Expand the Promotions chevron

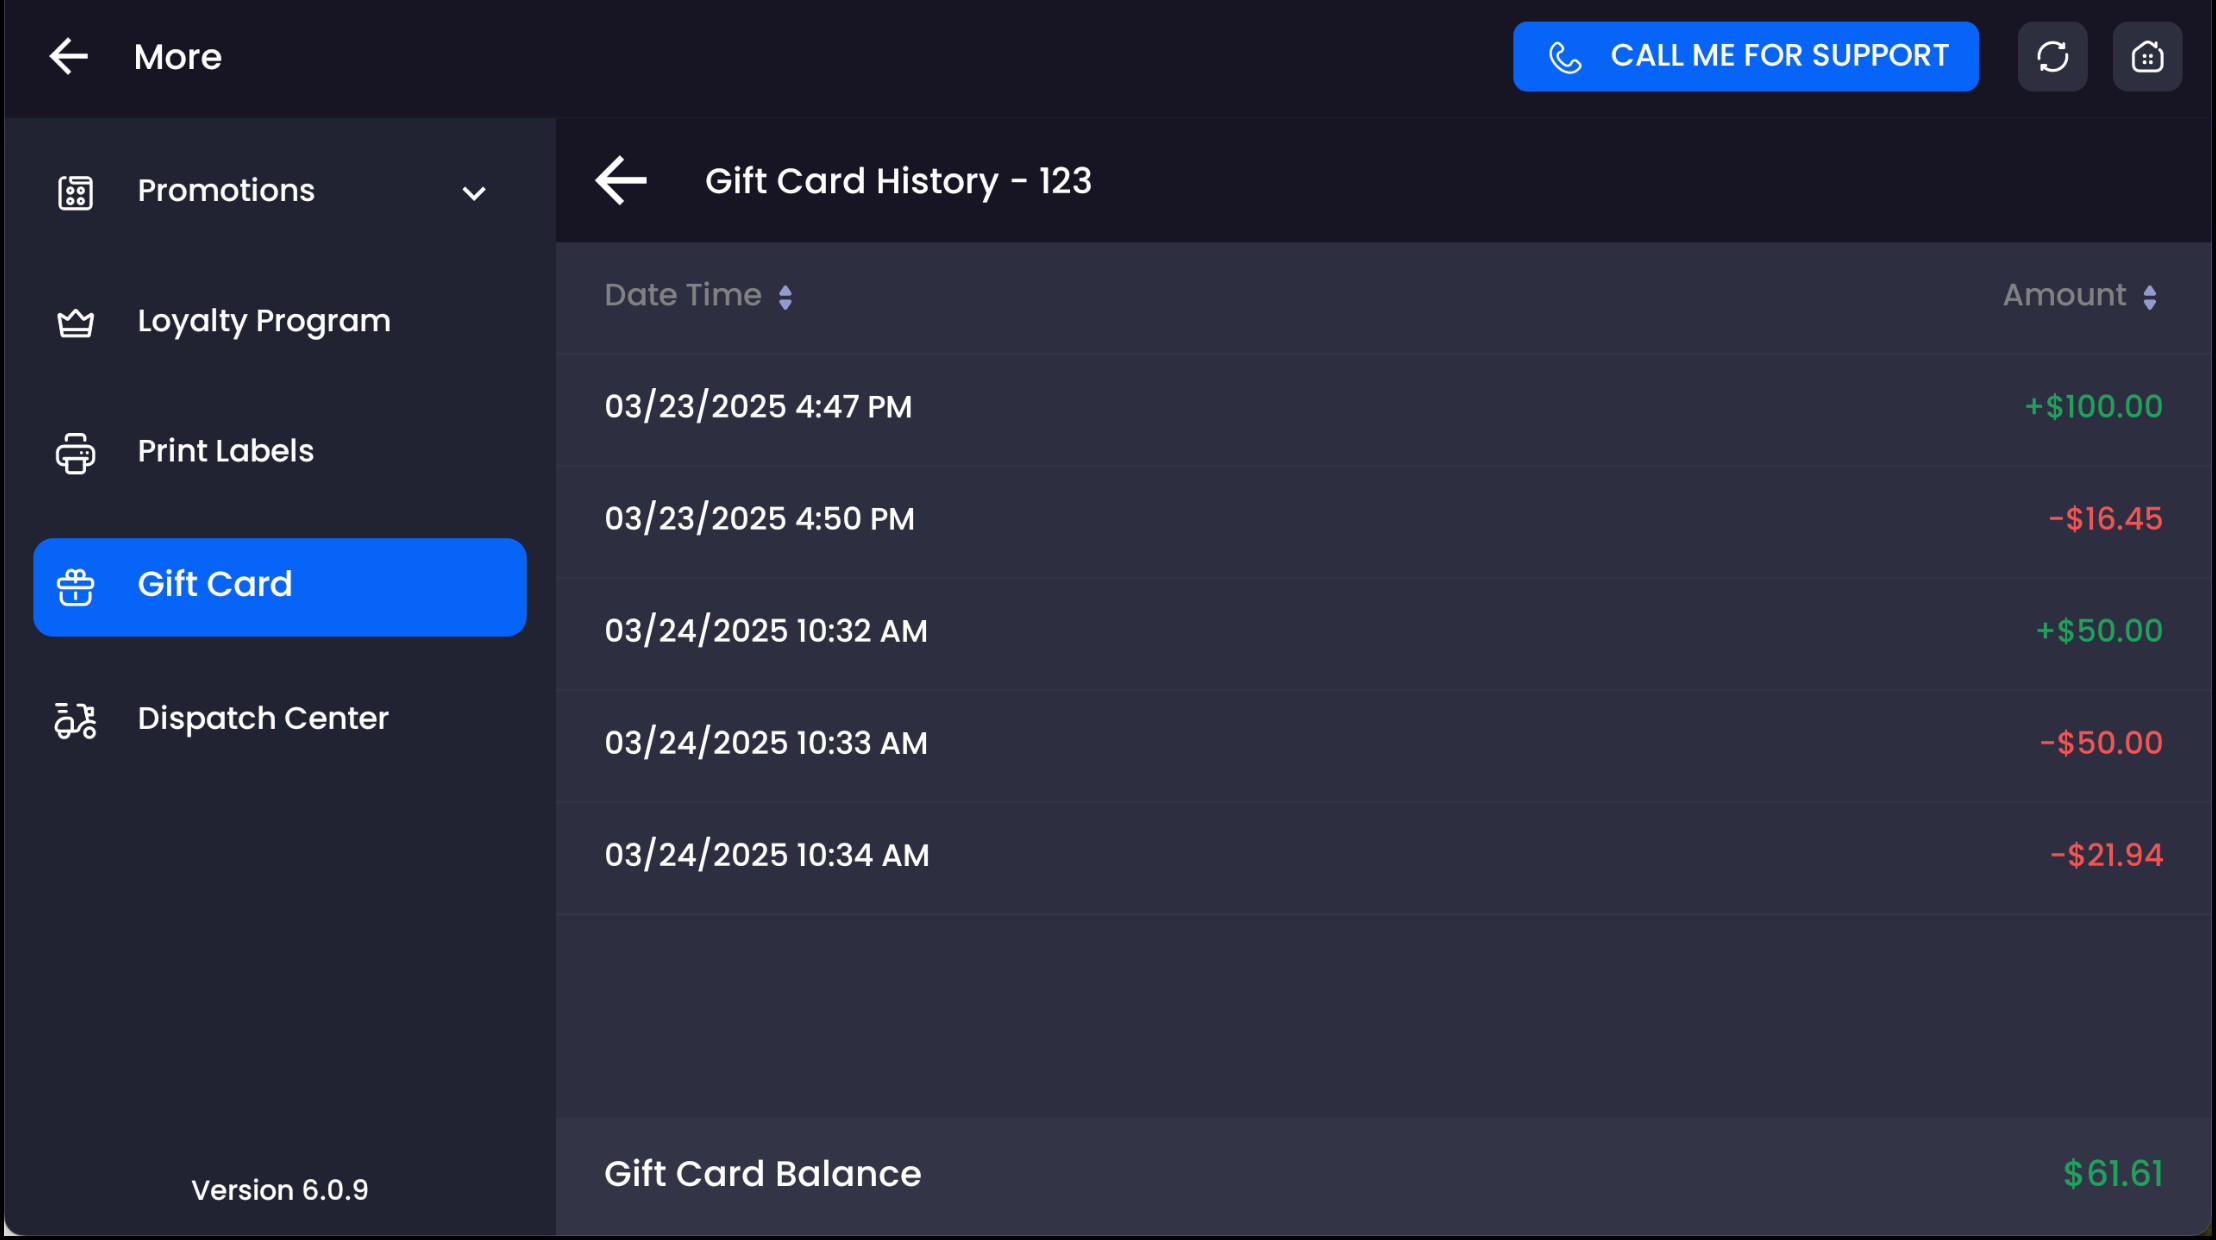(x=474, y=193)
